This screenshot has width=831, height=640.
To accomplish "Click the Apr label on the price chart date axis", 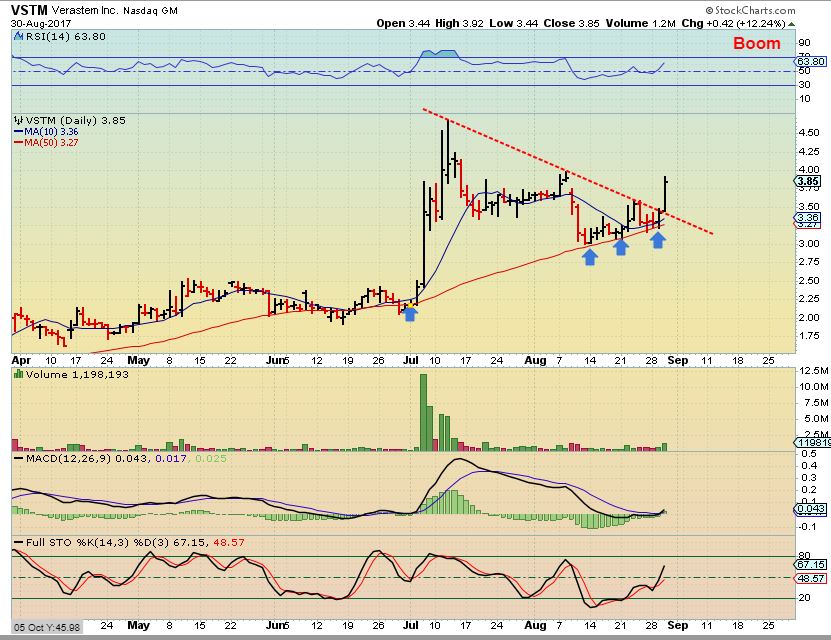I will click(x=21, y=360).
